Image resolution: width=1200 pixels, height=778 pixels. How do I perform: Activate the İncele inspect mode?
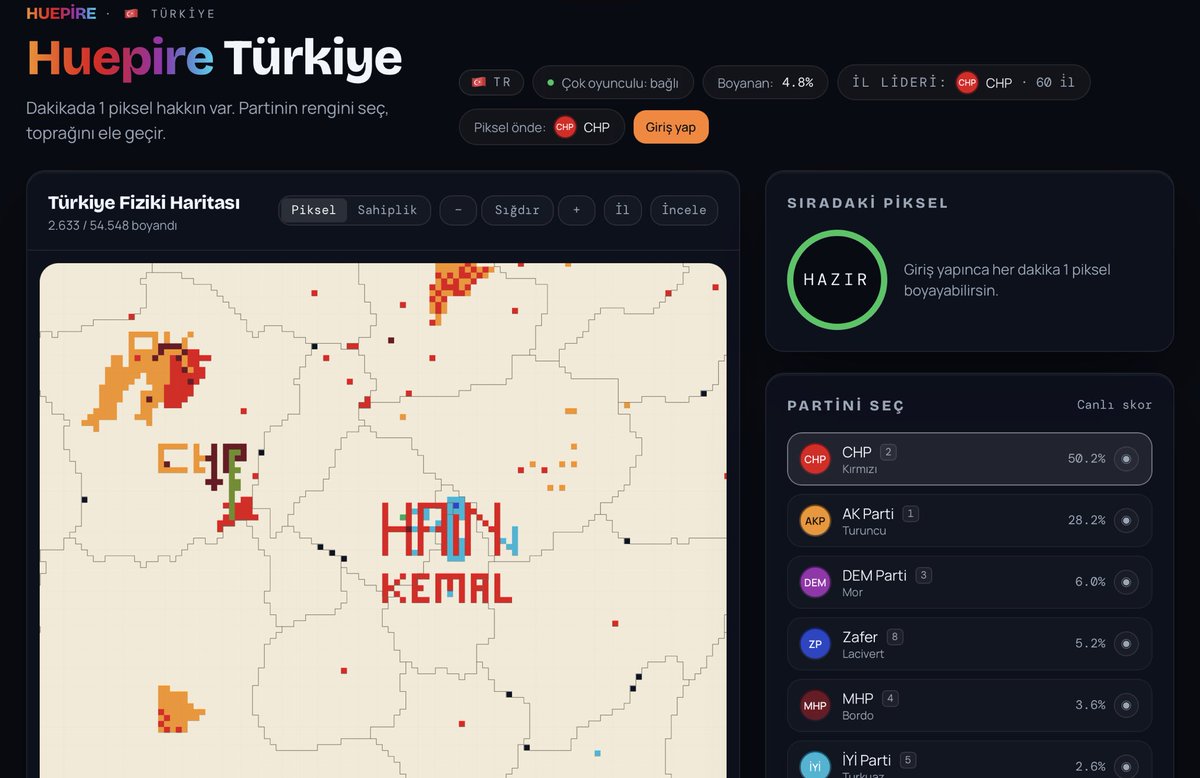click(684, 210)
